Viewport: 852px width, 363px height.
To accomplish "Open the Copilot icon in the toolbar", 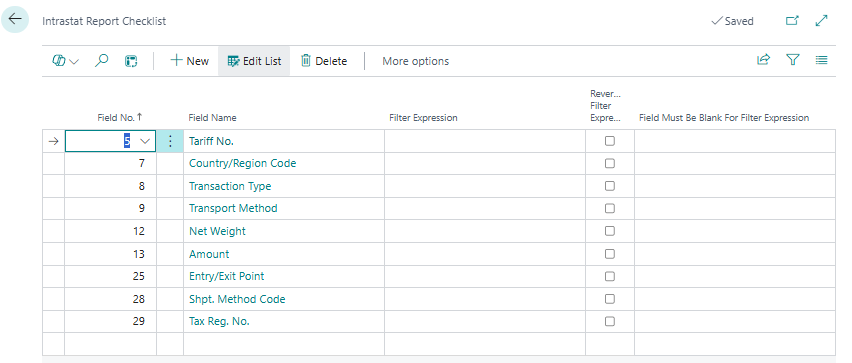I will coord(59,61).
